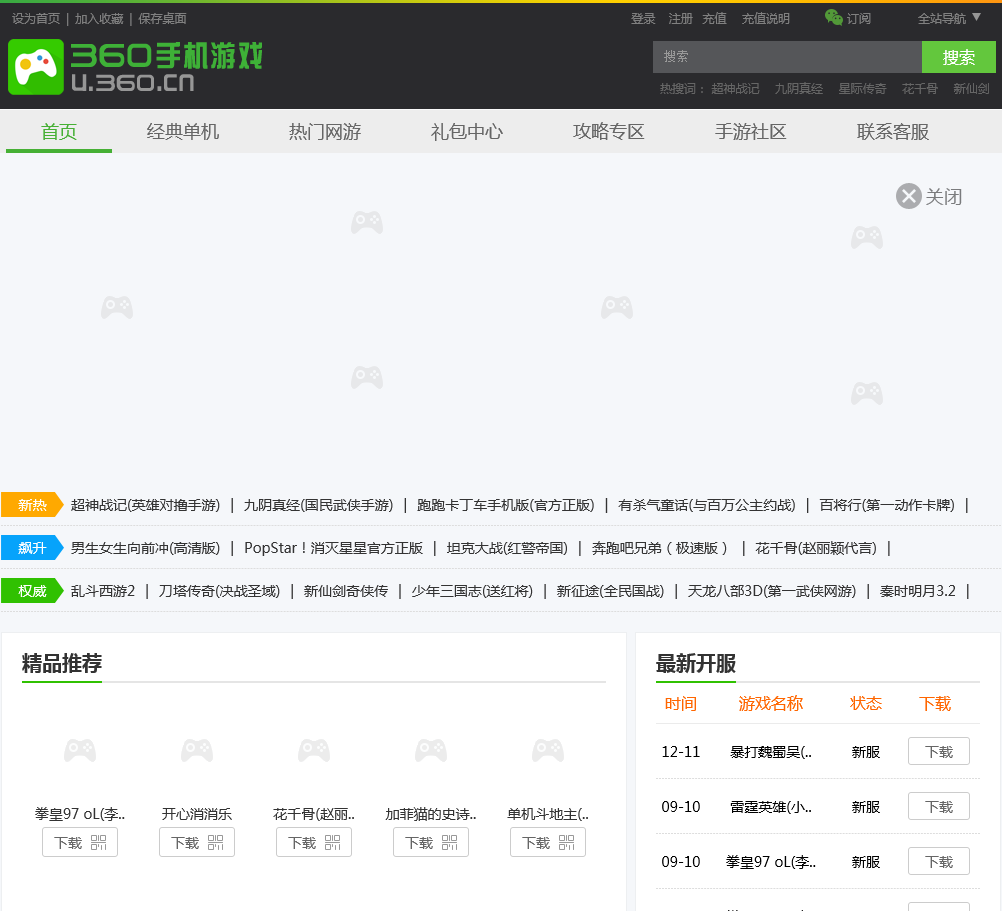
Task: Expand the 全站导航 dropdown
Action: 949,19
